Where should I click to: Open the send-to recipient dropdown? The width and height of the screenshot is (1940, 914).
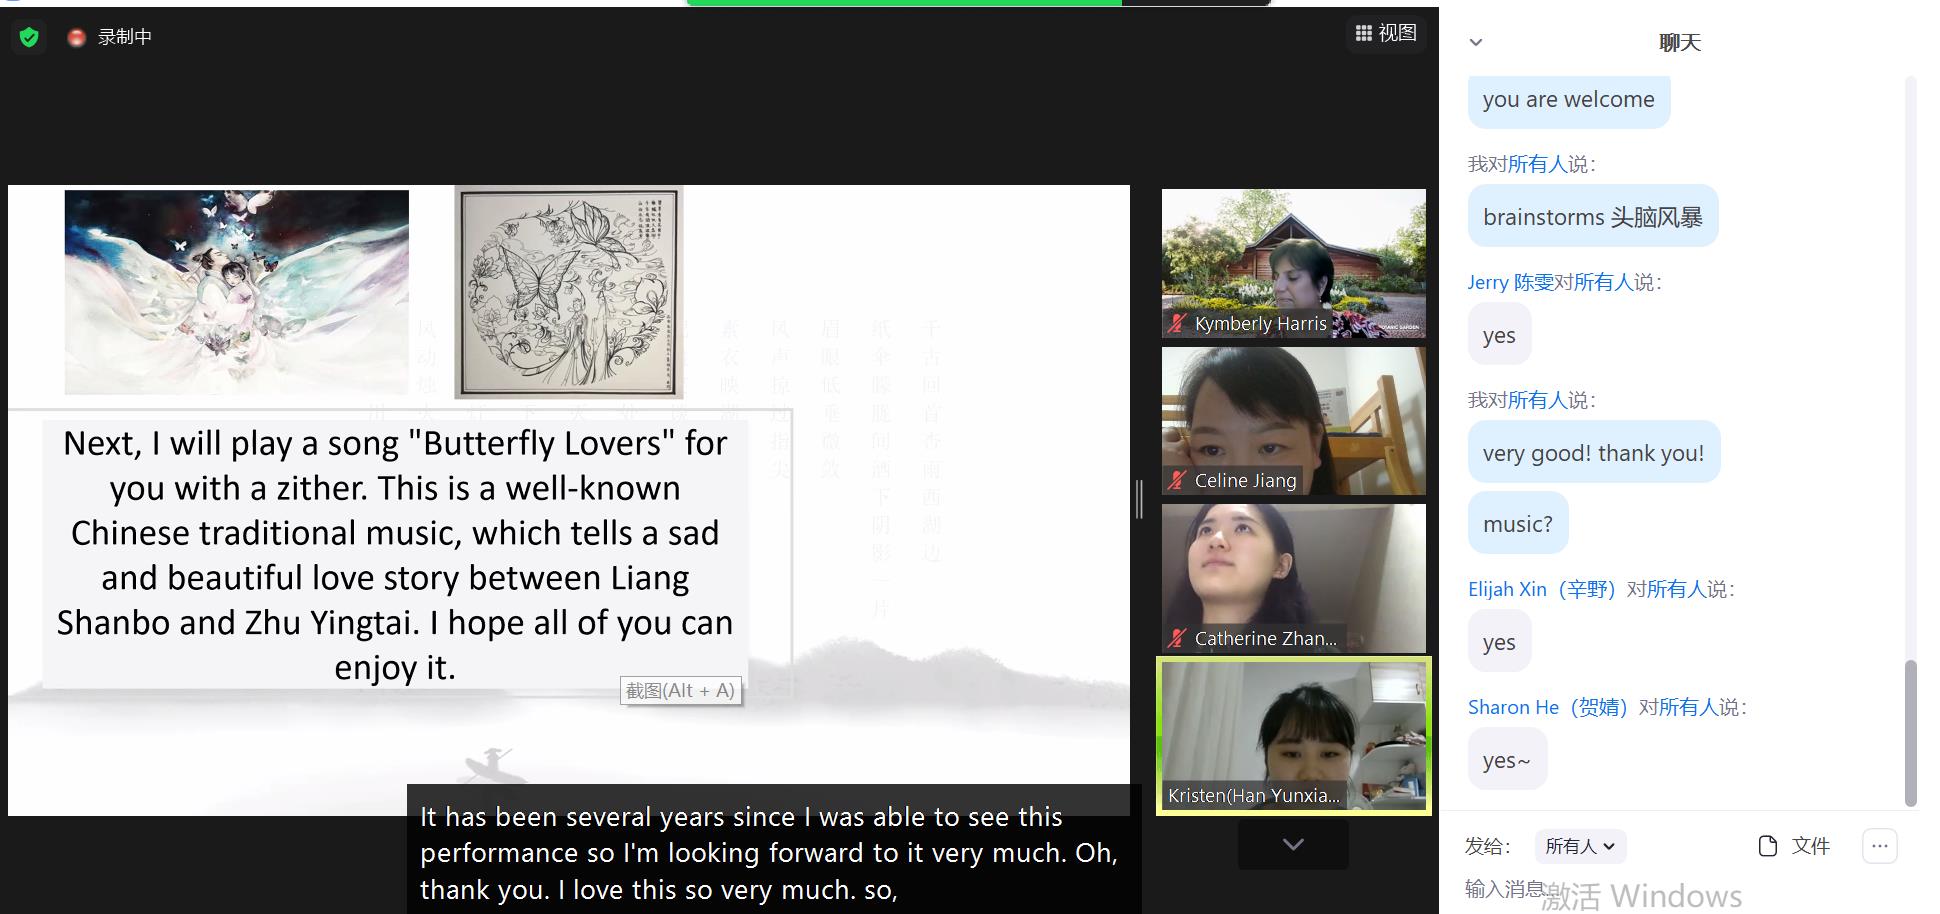pos(1580,846)
